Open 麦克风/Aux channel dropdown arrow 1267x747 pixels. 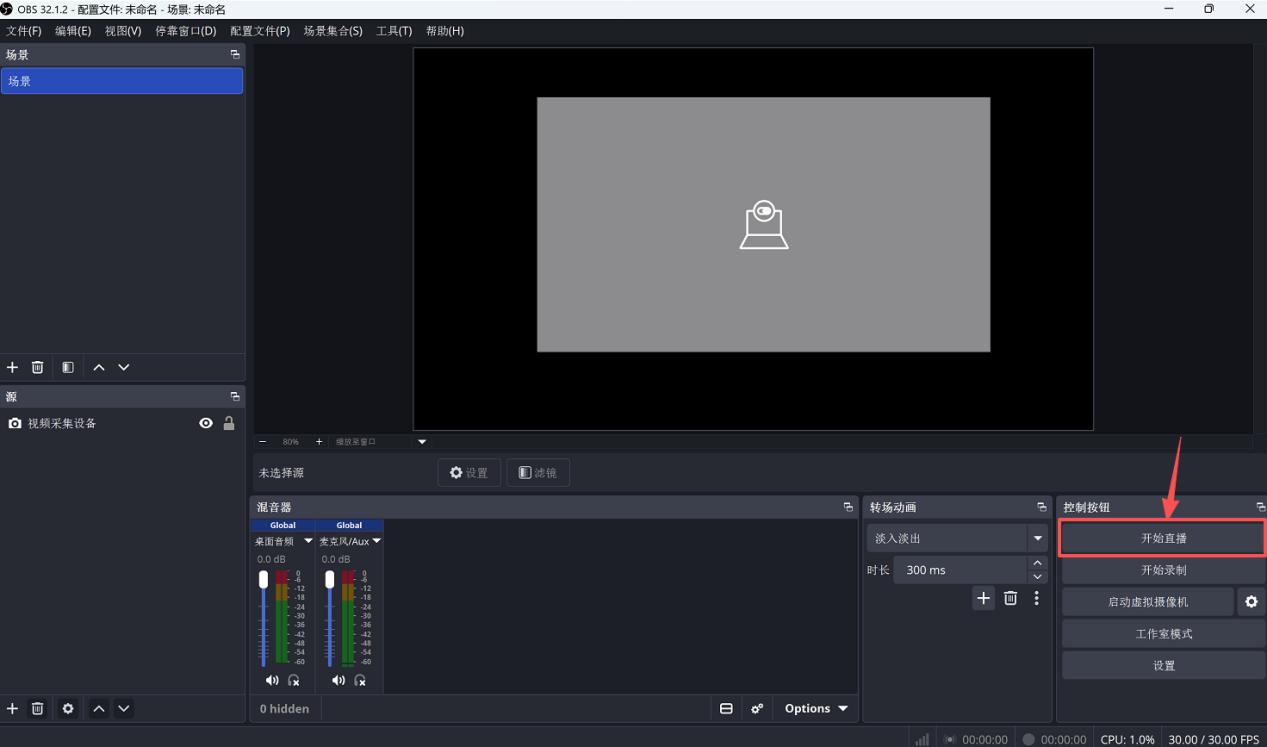pos(376,541)
